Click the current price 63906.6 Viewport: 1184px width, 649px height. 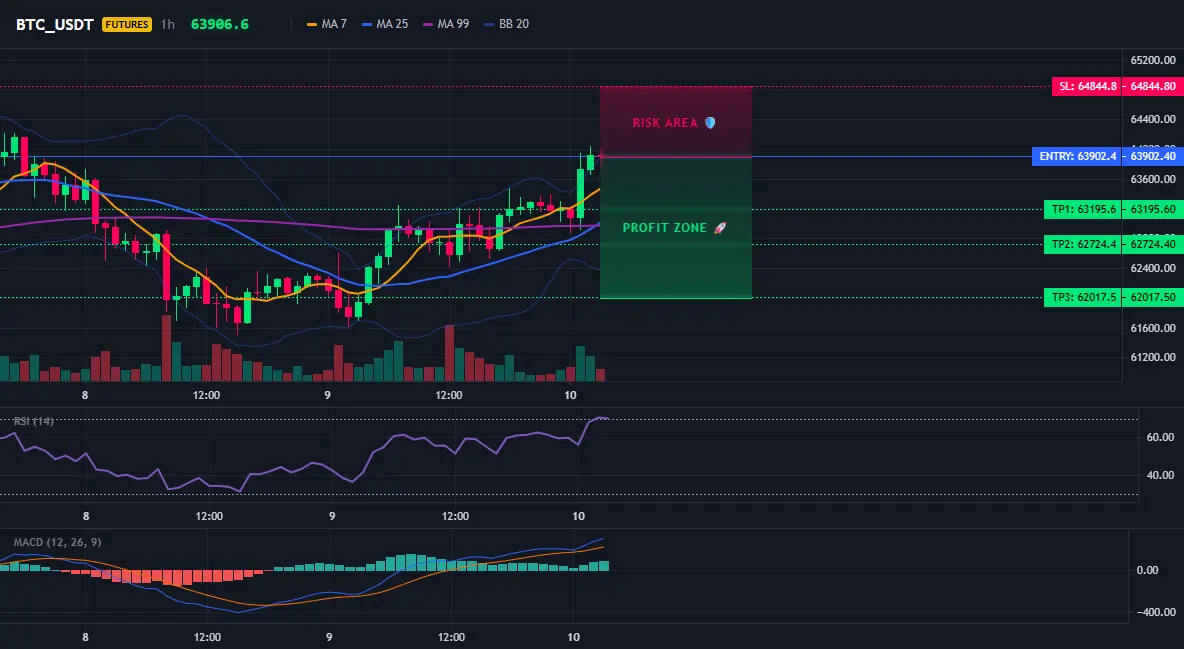(x=220, y=24)
